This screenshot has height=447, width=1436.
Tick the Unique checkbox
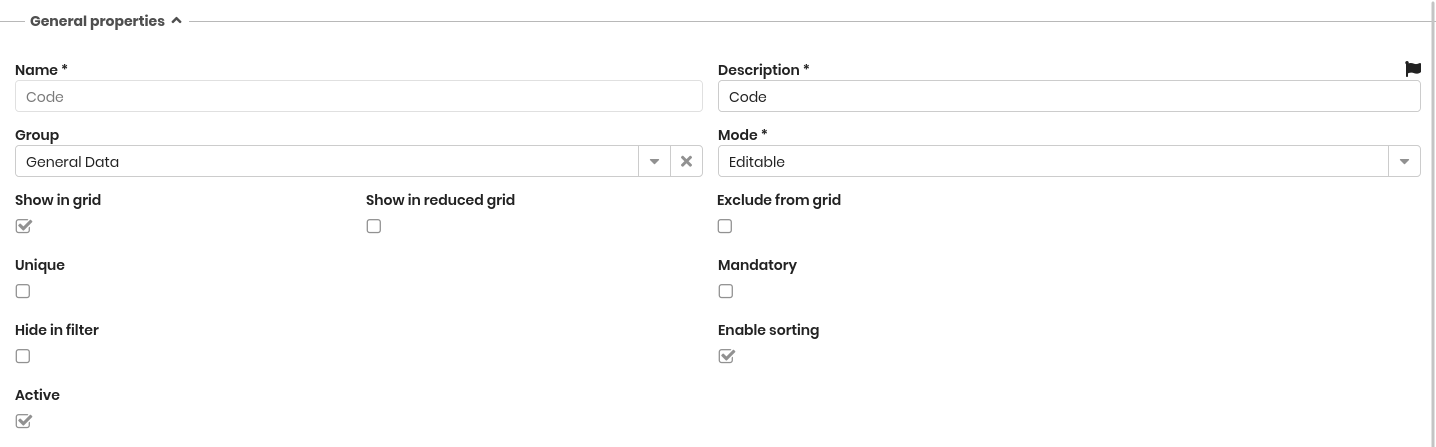(x=23, y=291)
